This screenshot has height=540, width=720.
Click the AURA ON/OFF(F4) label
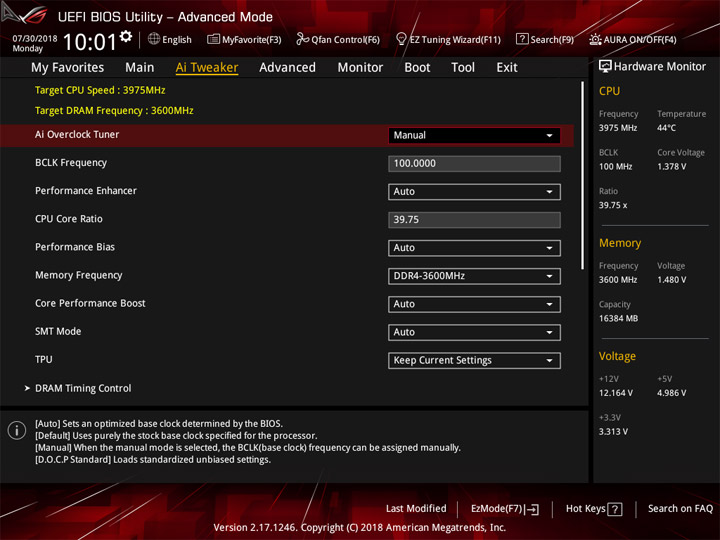click(640, 39)
